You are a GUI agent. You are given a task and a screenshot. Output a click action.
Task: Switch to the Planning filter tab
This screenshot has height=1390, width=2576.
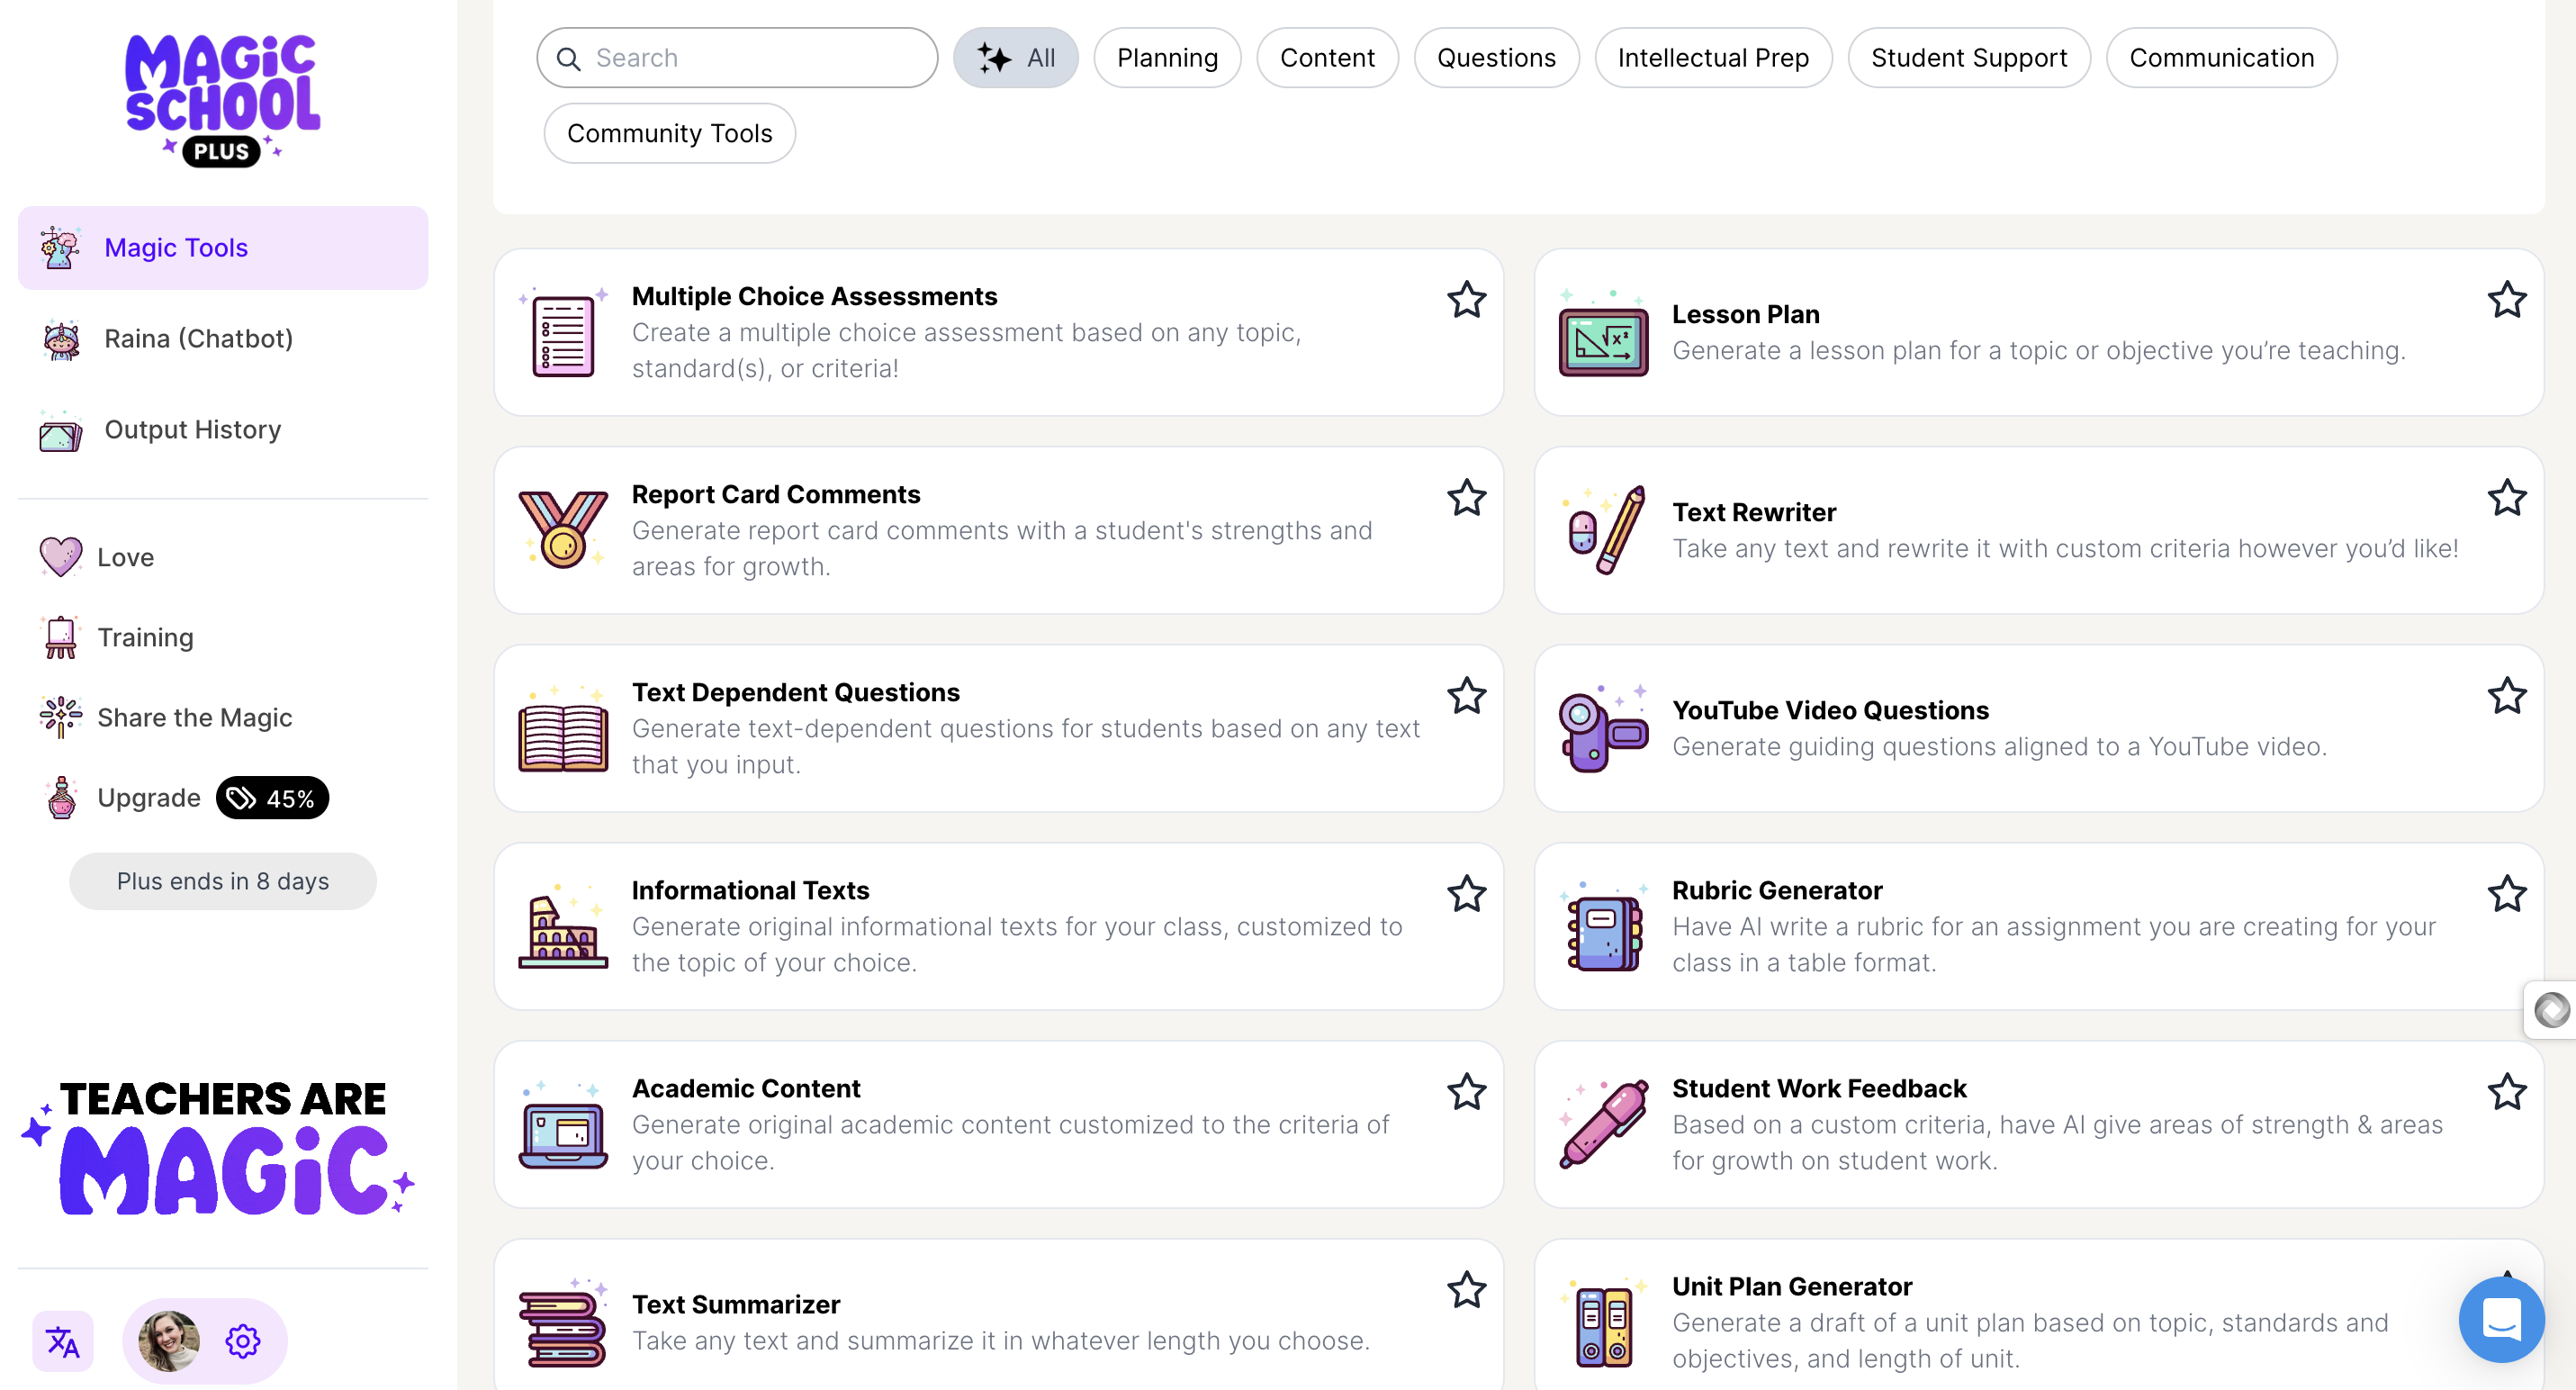click(1167, 57)
